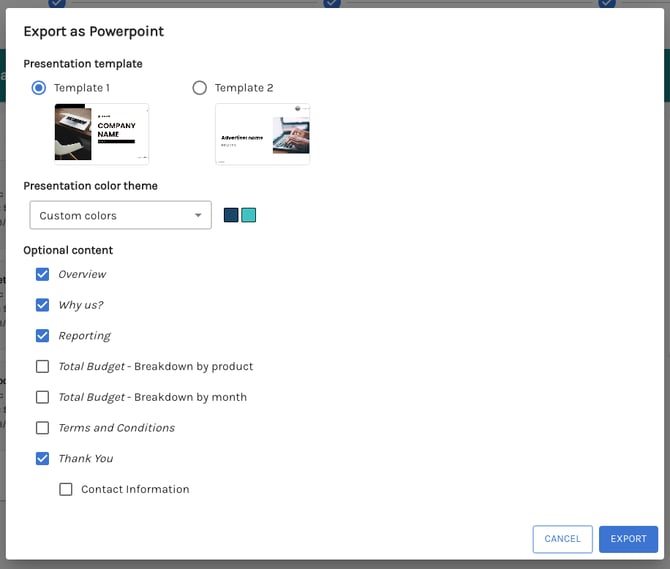Tick the Contact Information checkbox

(x=66, y=489)
